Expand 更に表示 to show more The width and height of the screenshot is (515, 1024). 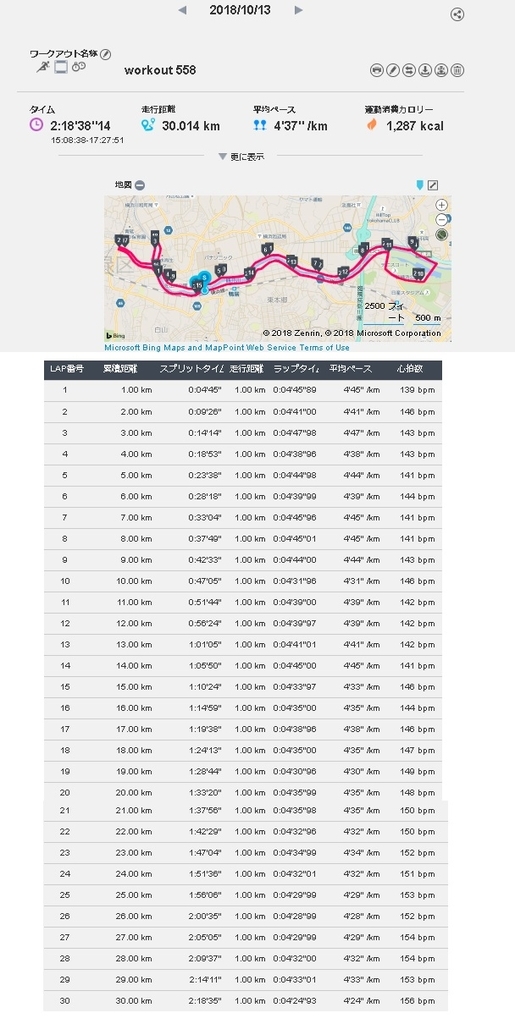point(241,157)
